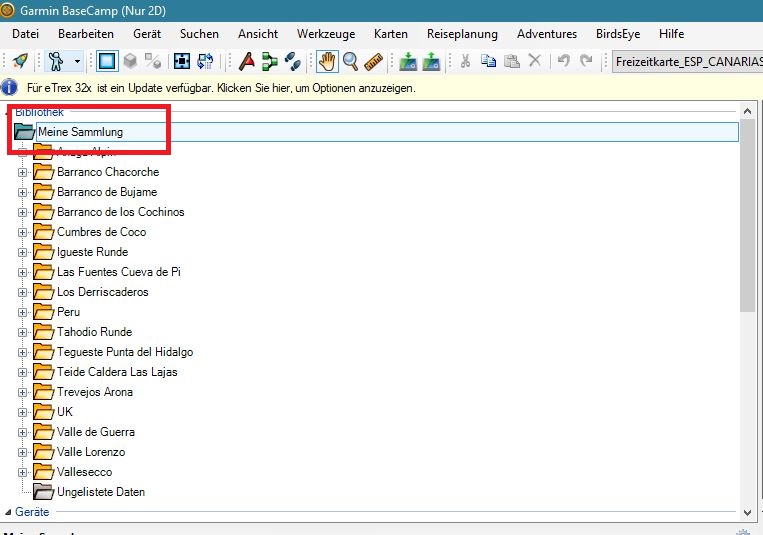This screenshot has width=763, height=535.
Task: Open the activity profile dropdown arrow
Action: coord(77,61)
